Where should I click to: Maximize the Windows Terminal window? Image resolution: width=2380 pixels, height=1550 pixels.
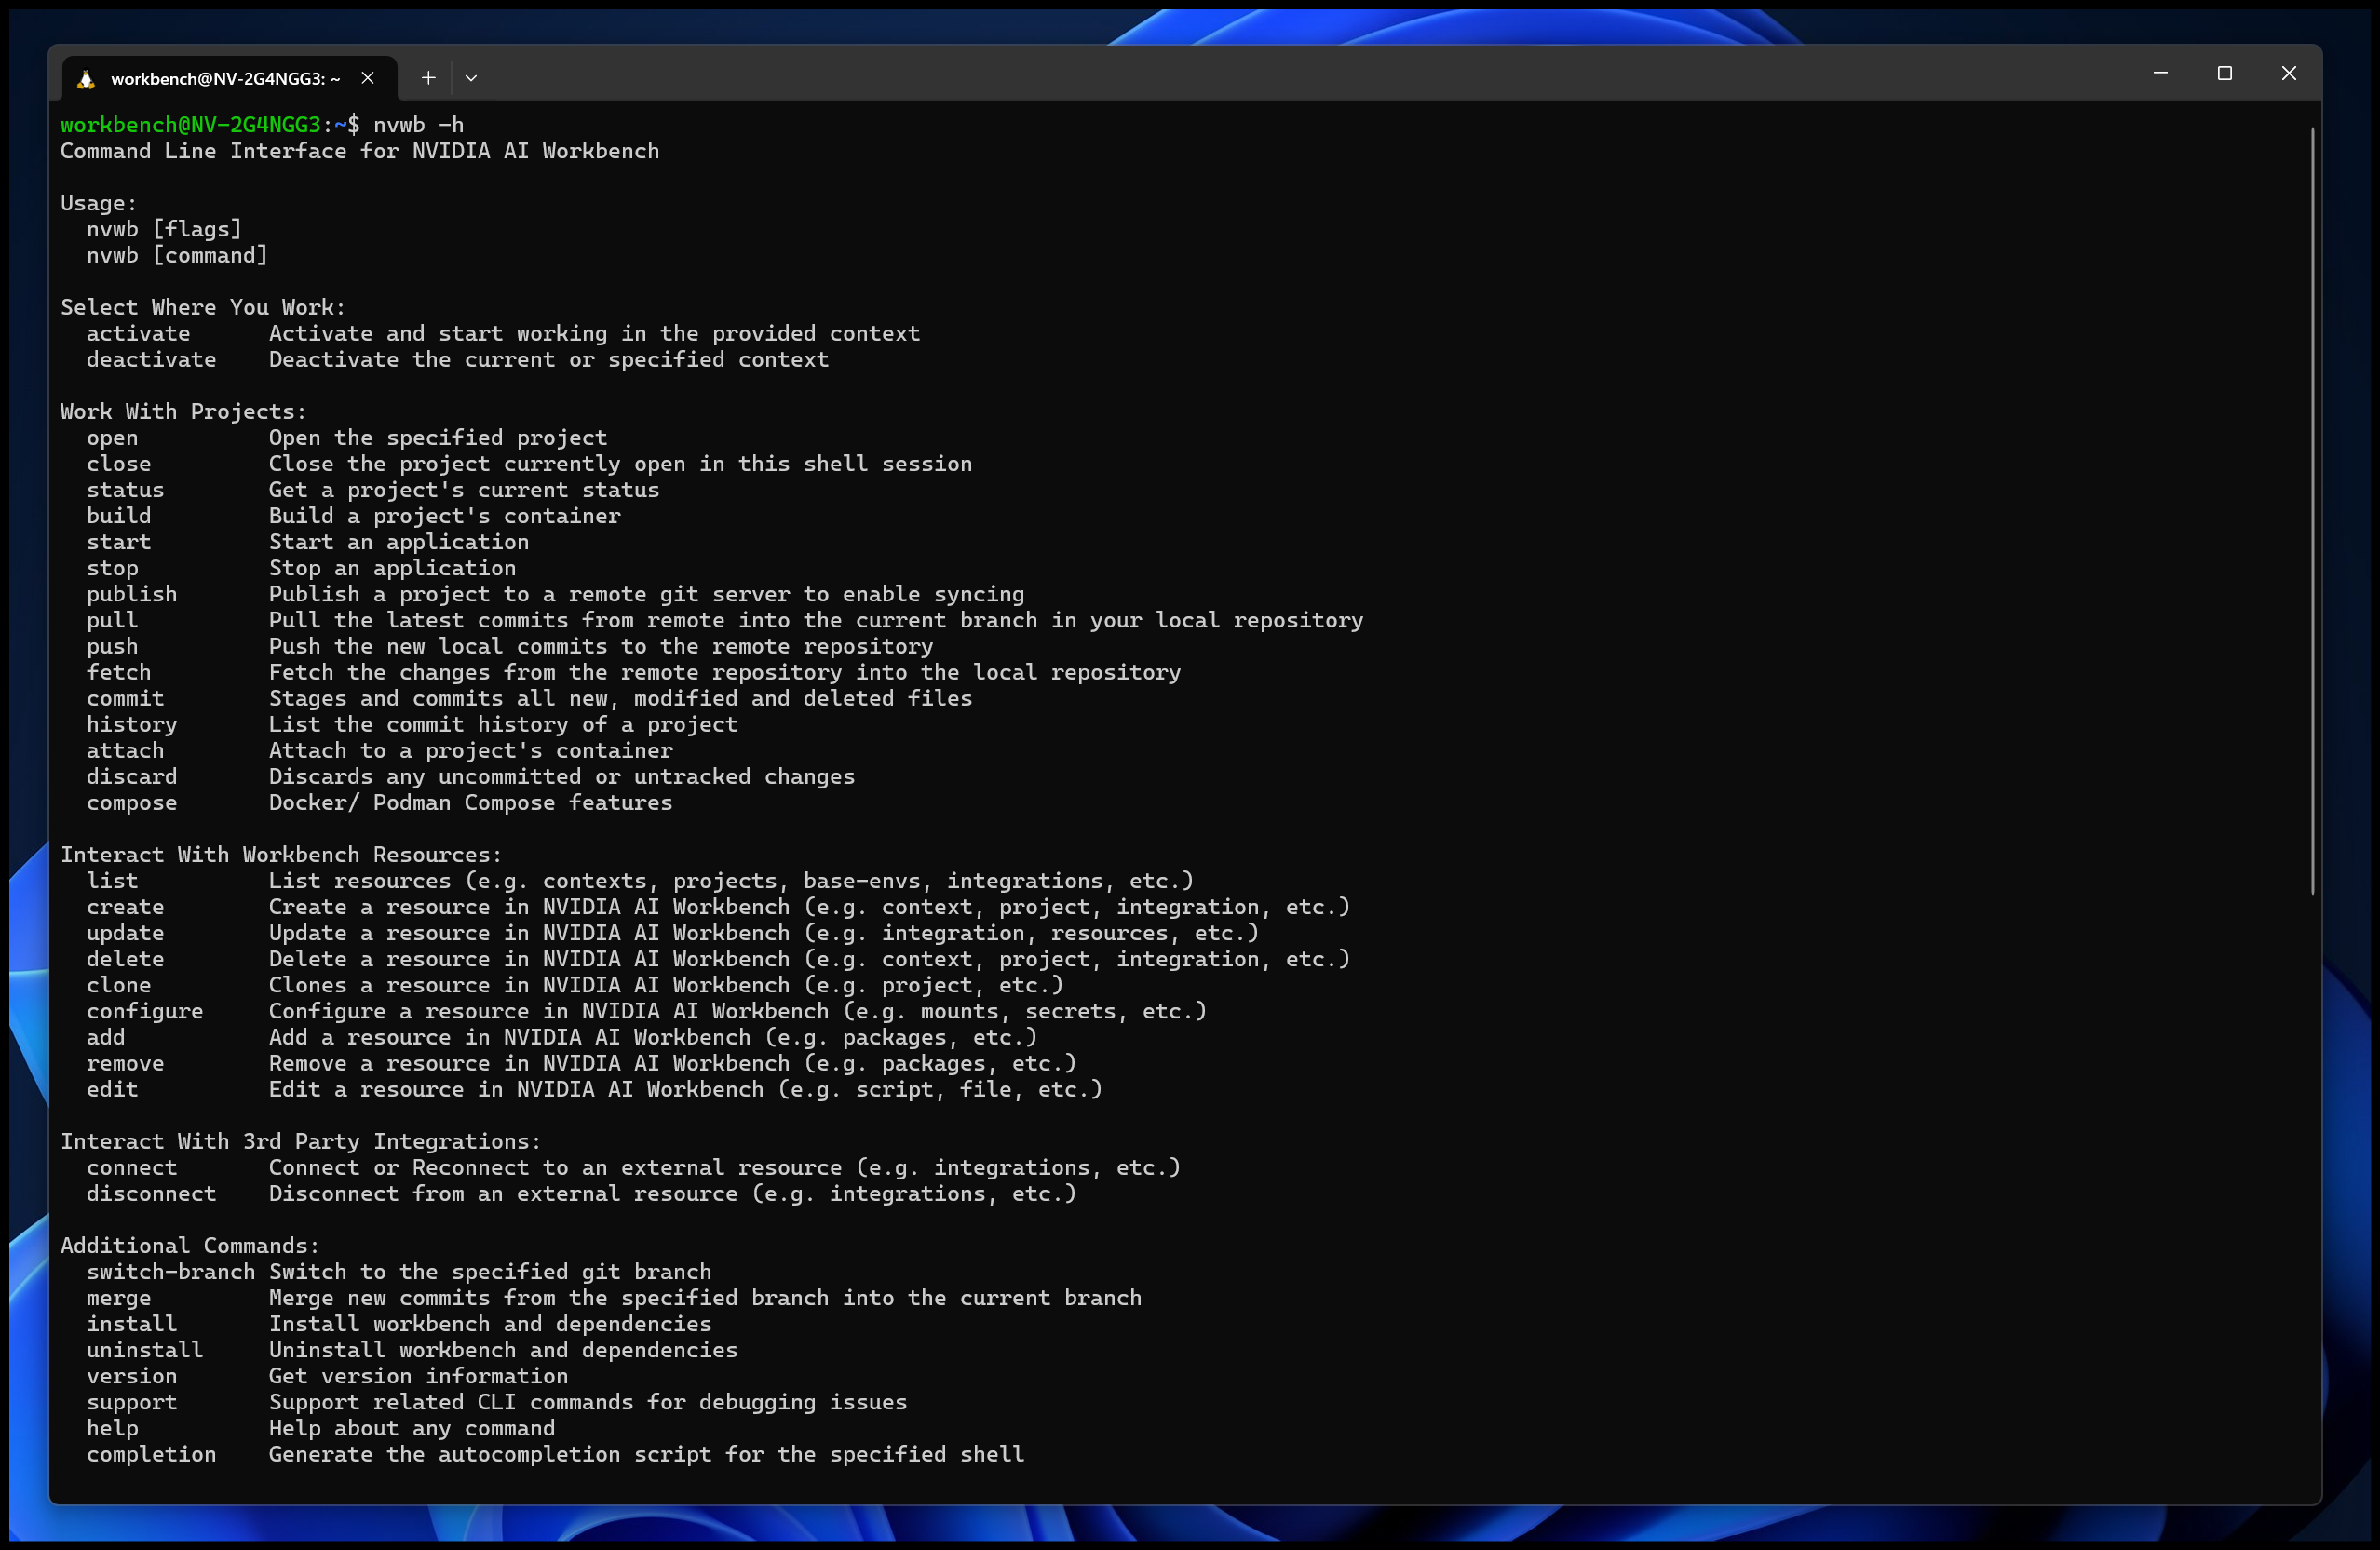2224,73
